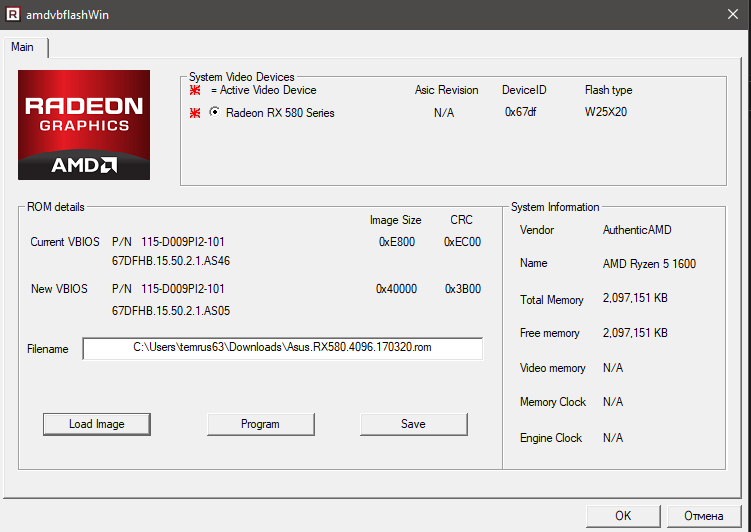Click the Engine Clock label
This screenshot has width=751, height=532.
pyautogui.click(x=551, y=438)
